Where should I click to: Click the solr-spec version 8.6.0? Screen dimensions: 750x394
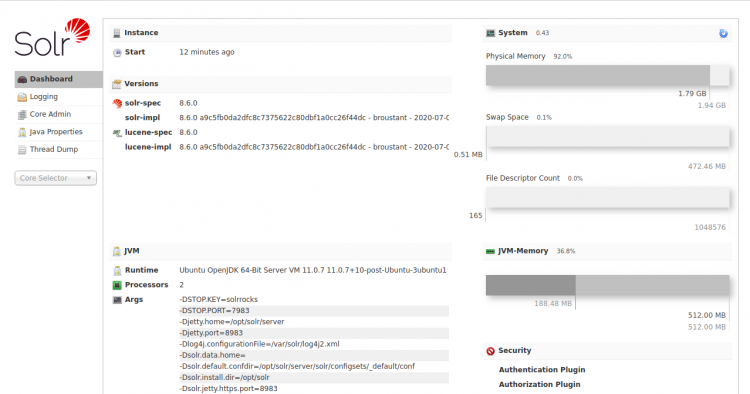coord(188,103)
